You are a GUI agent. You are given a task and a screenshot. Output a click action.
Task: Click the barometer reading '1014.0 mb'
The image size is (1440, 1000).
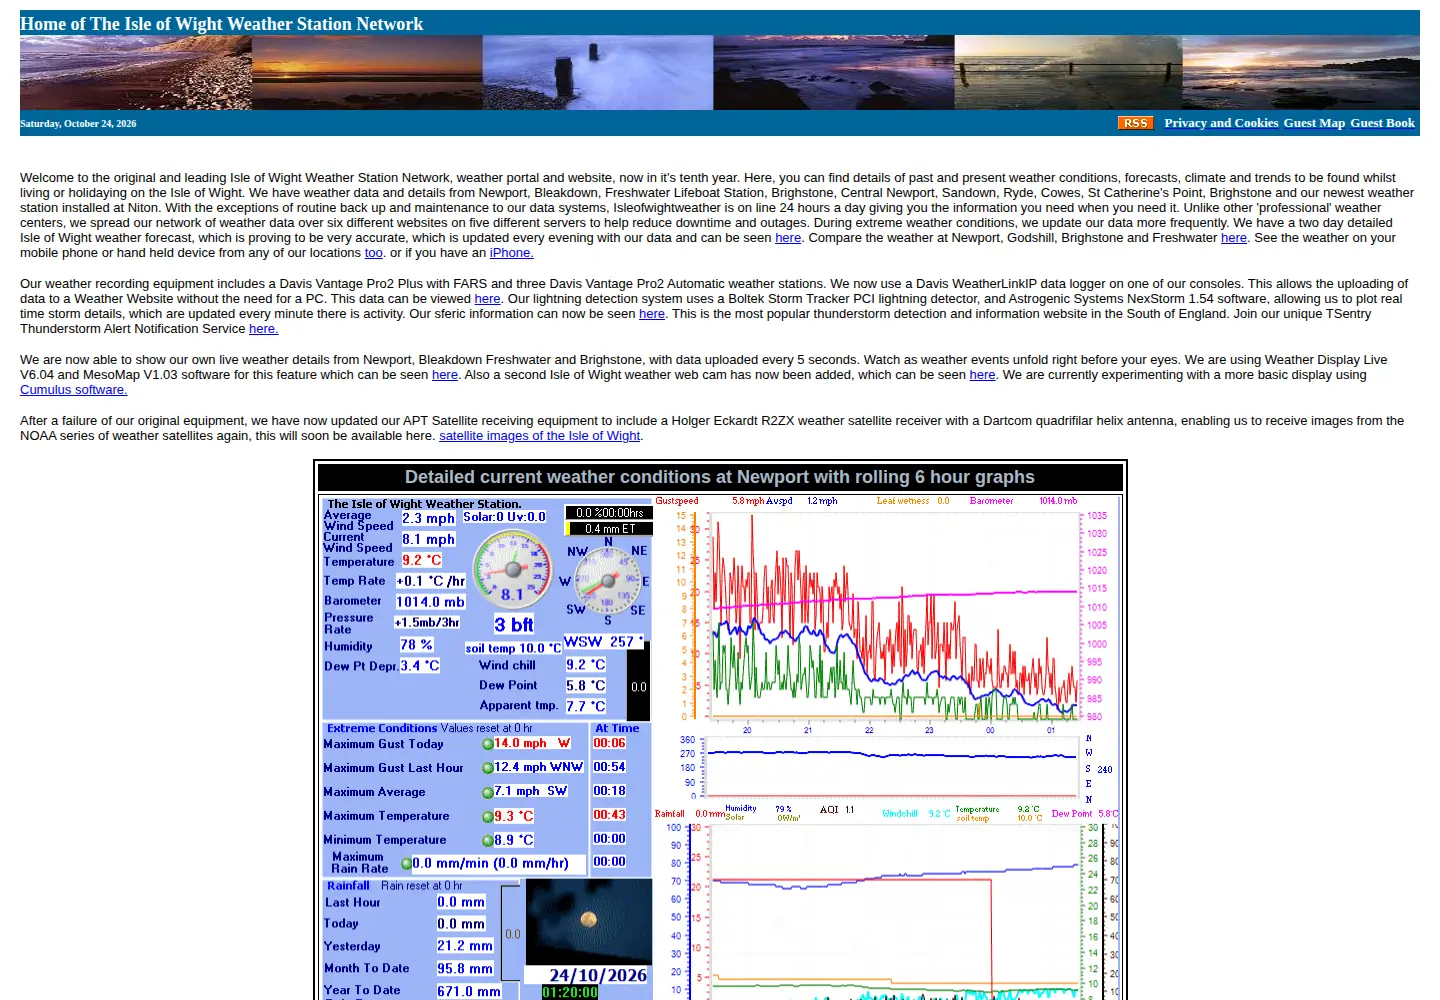[430, 602]
